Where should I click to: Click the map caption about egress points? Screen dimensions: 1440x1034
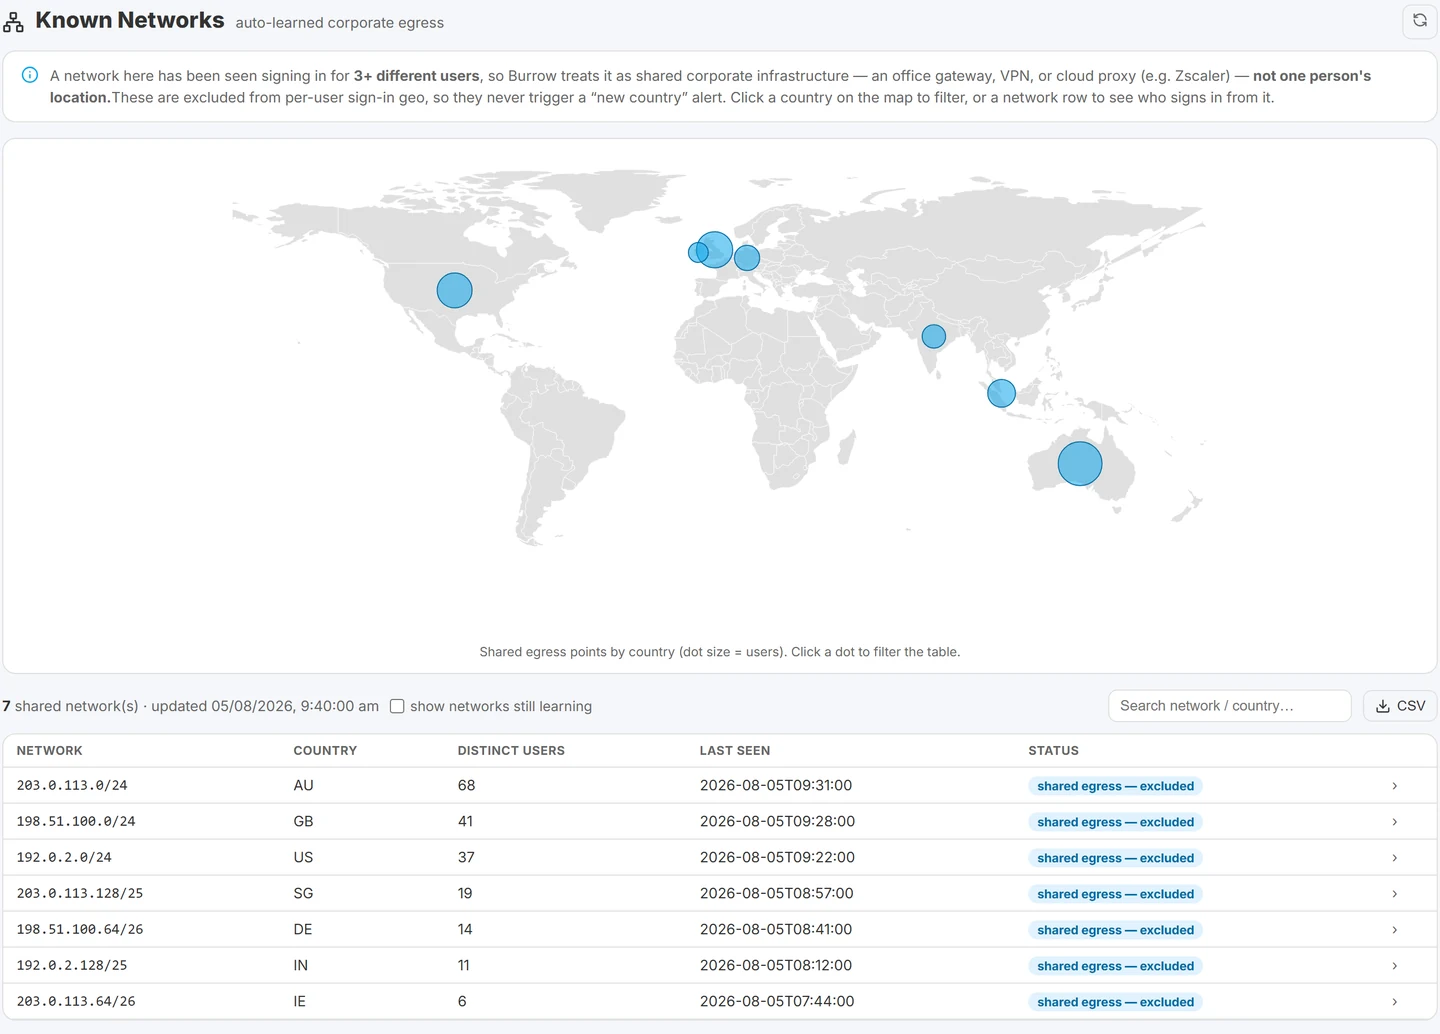coord(720,652)
